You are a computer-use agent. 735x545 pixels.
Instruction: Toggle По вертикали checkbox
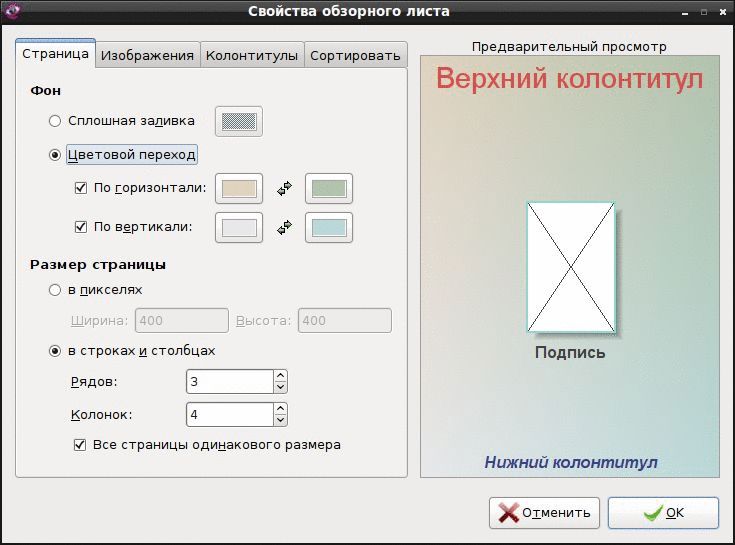[81, 227]
